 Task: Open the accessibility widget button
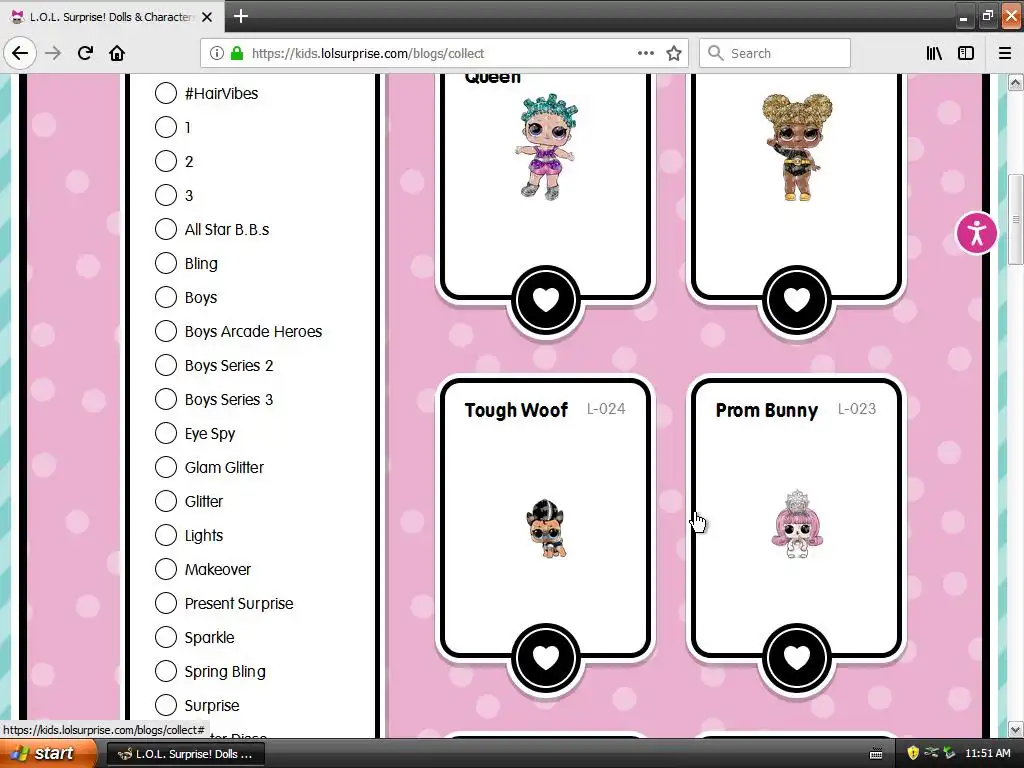click(976, 233)
